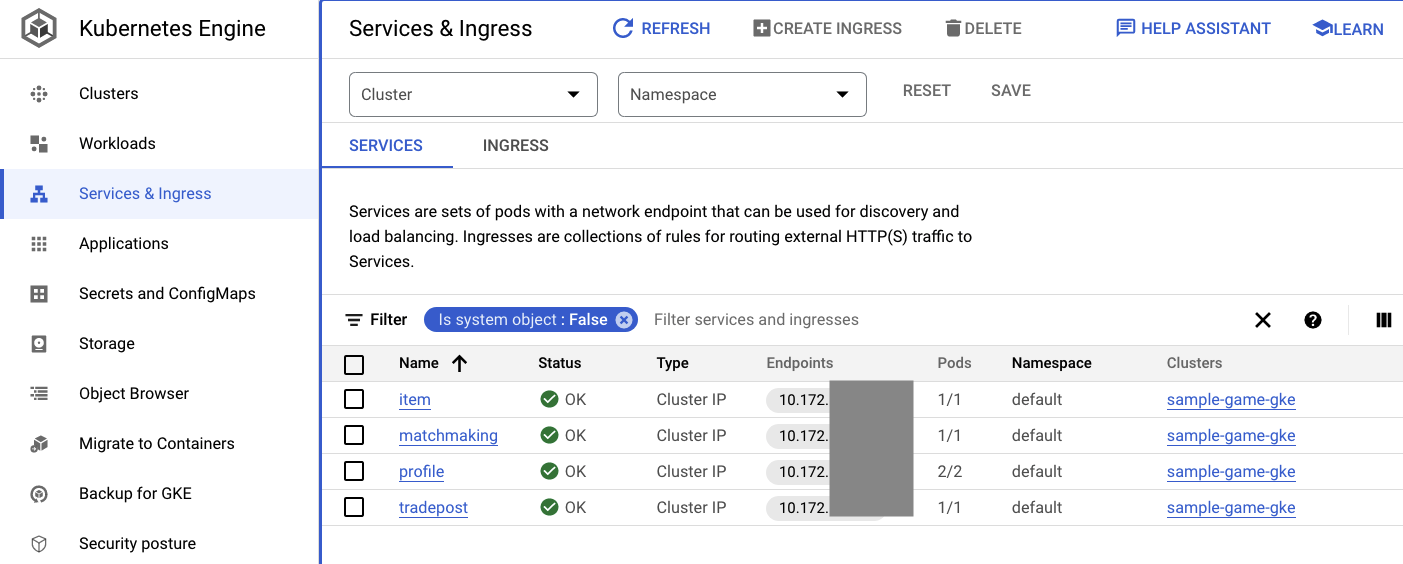Select the tradepost row checkbox

pyautogui.click(x=354, y=508)
